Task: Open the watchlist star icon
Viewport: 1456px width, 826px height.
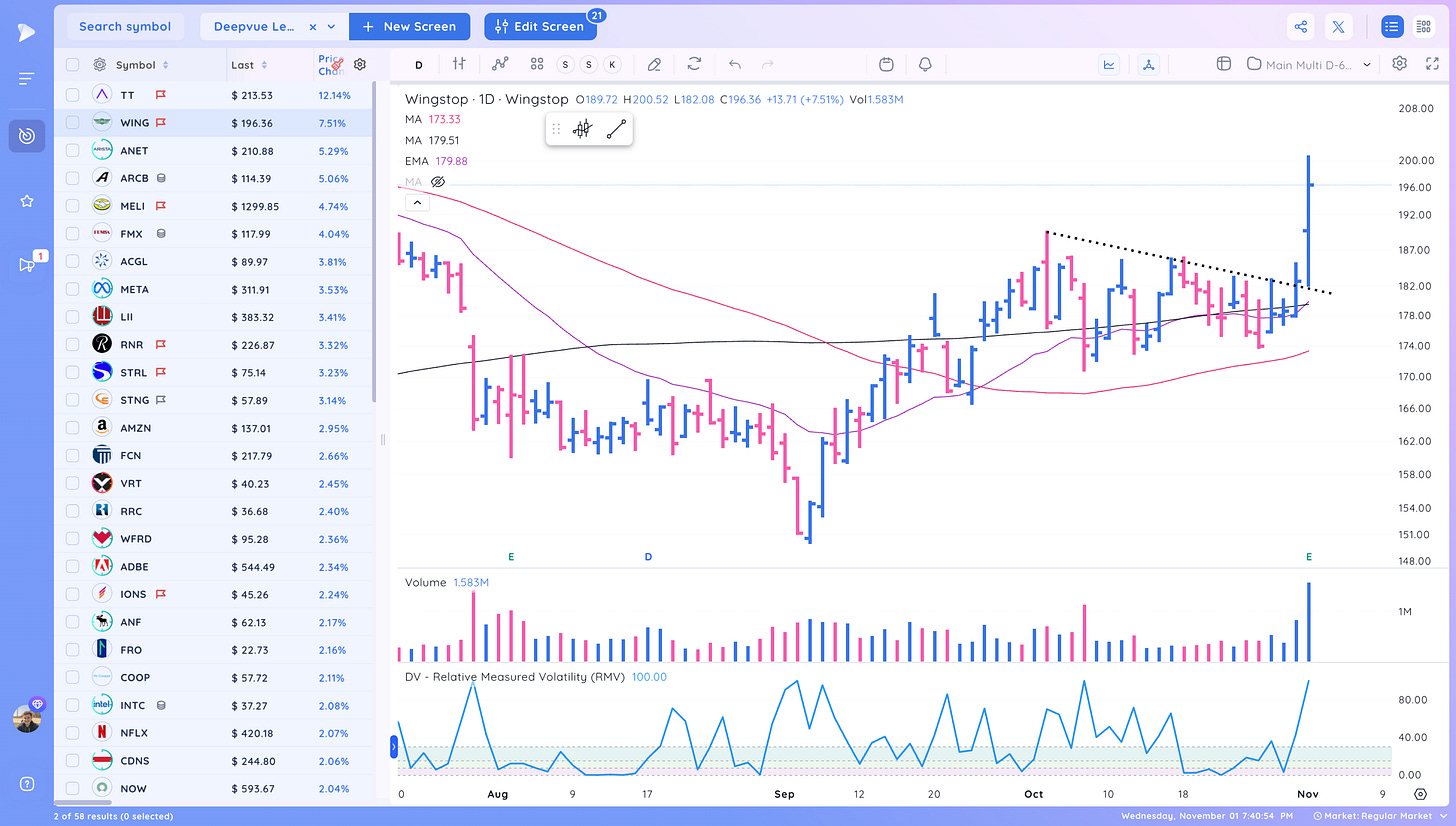Action: (27, 201)
